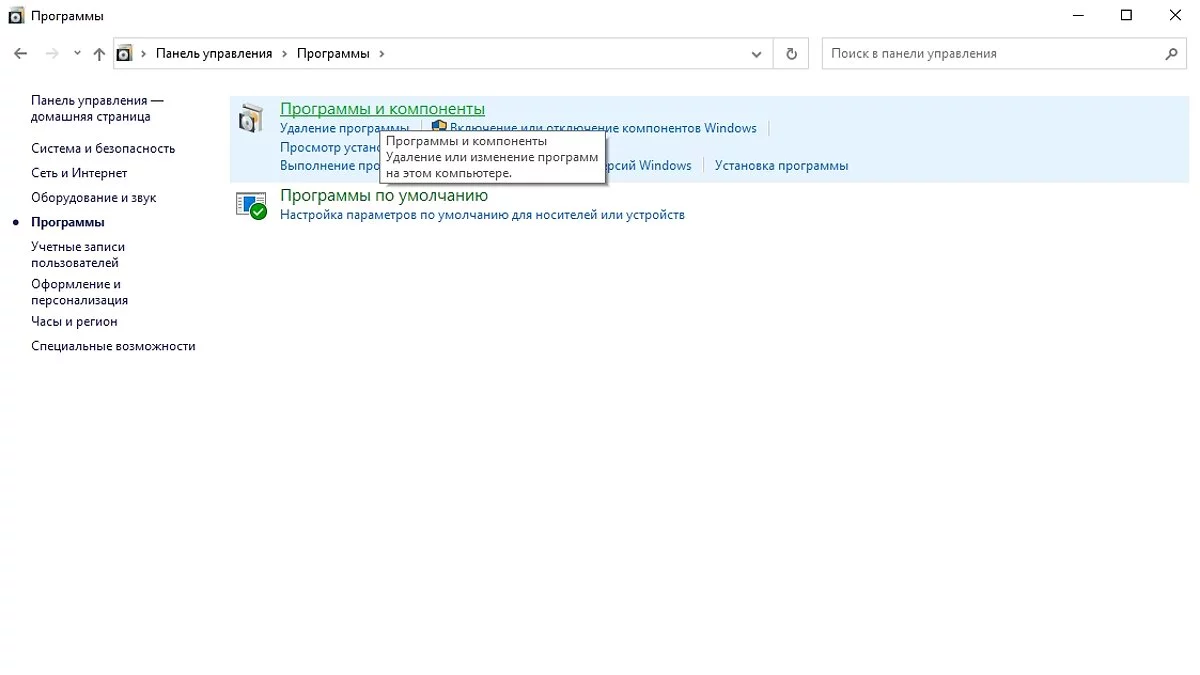Image resolution: width=1200 pixels, height=675 pixels.
Task: Maximize the Программы window
Action: click(x=1126, y=15)
